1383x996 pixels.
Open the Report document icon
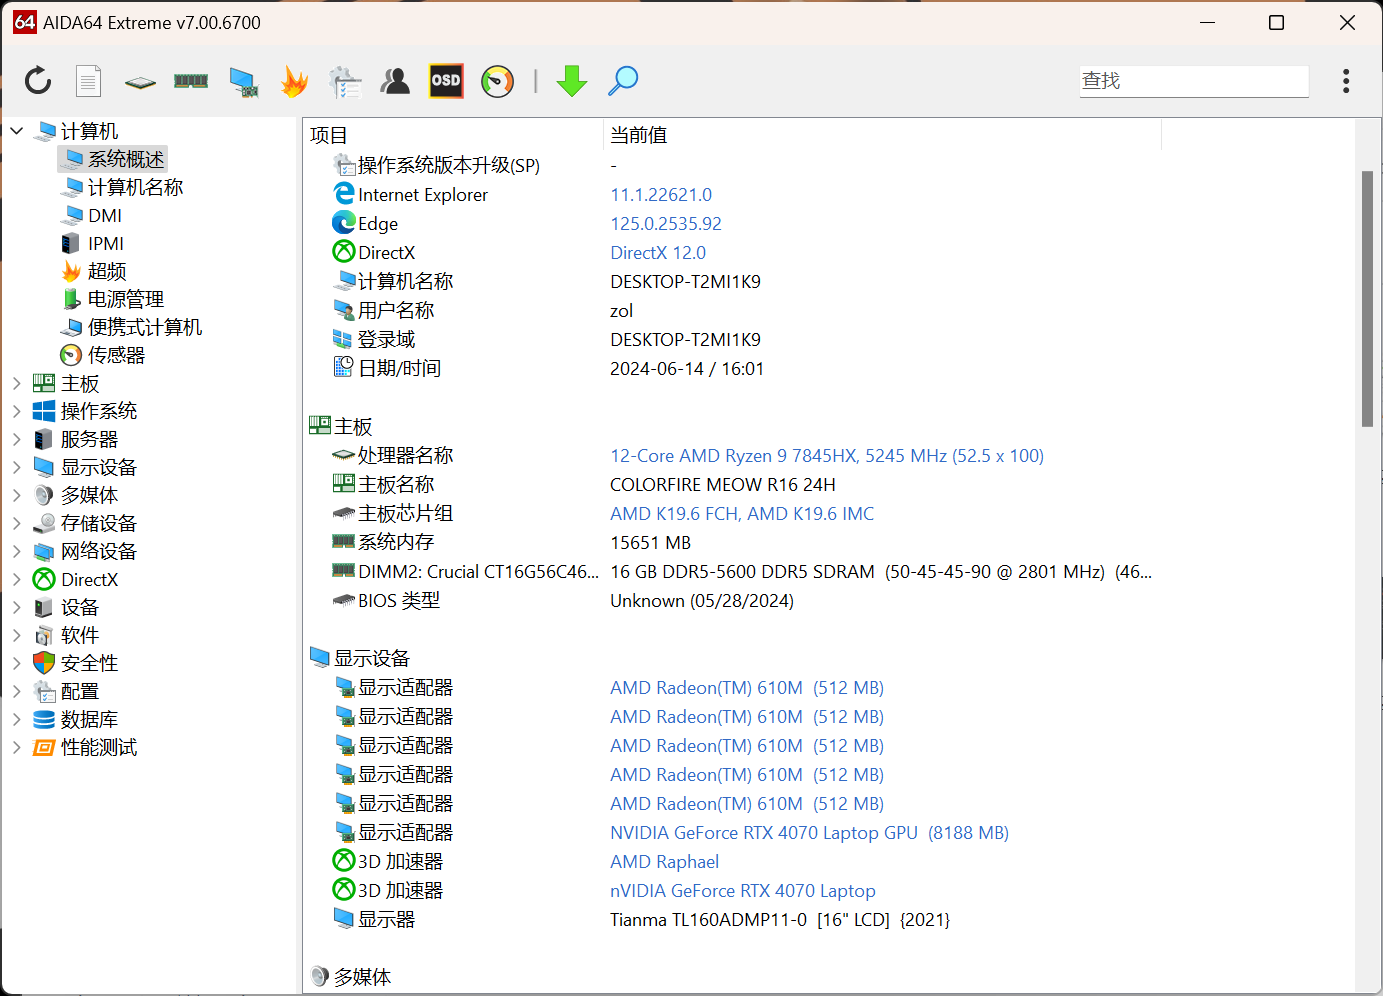point(89,81)
